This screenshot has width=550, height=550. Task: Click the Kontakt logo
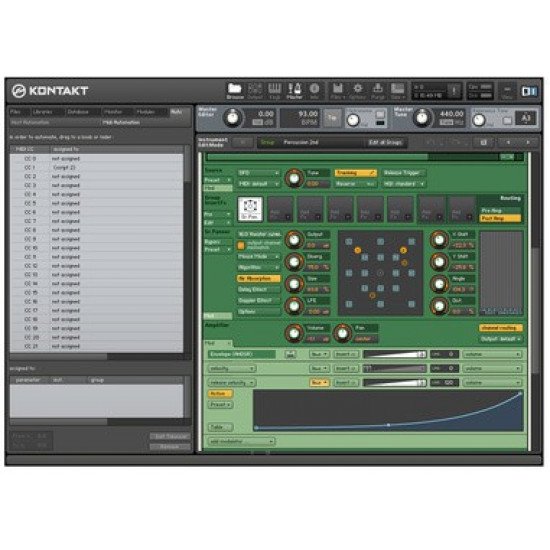pyautogui.click(x=49, y=91)
